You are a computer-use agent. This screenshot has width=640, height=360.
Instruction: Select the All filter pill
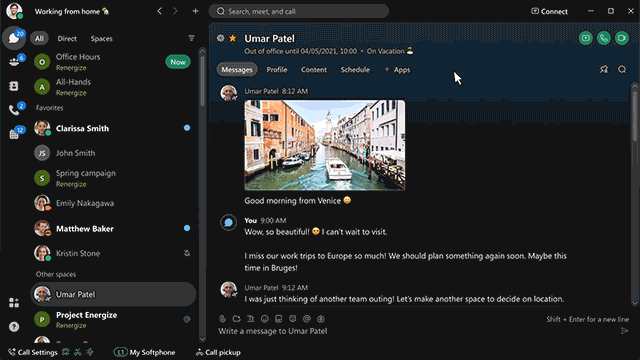39,38
